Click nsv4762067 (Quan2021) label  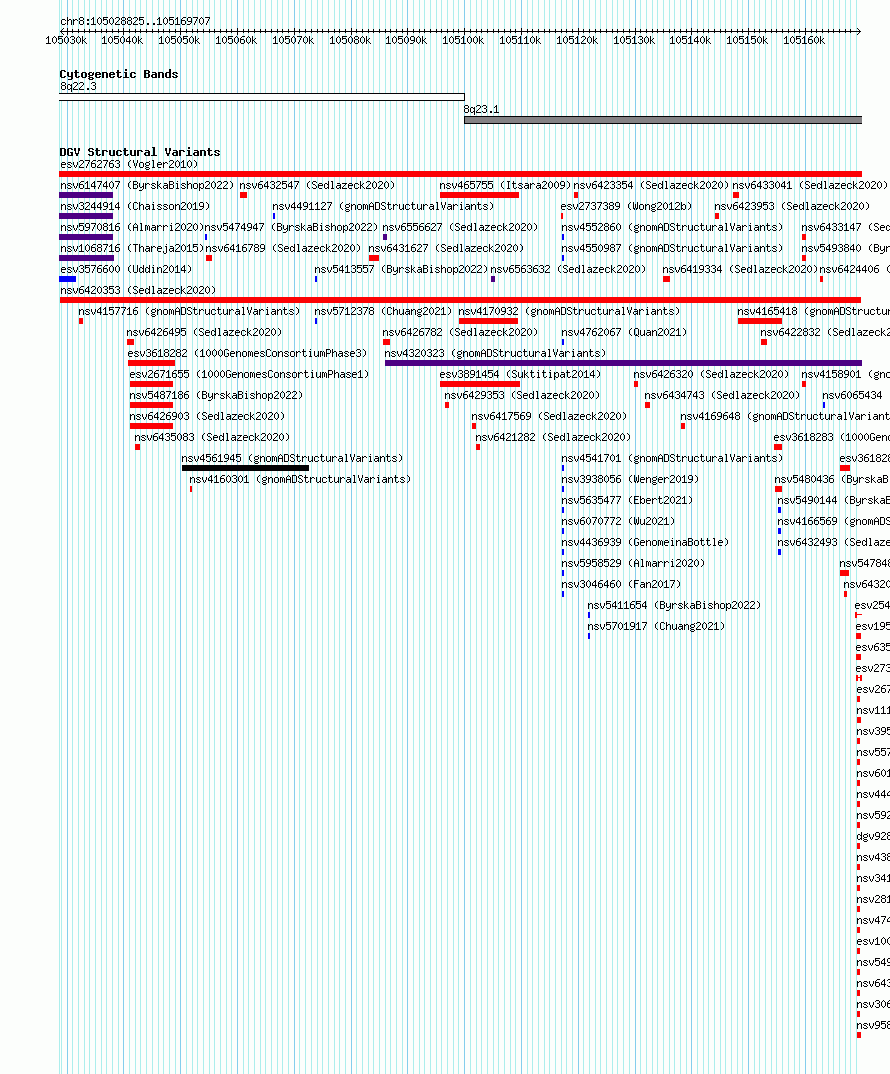point(624,333)
